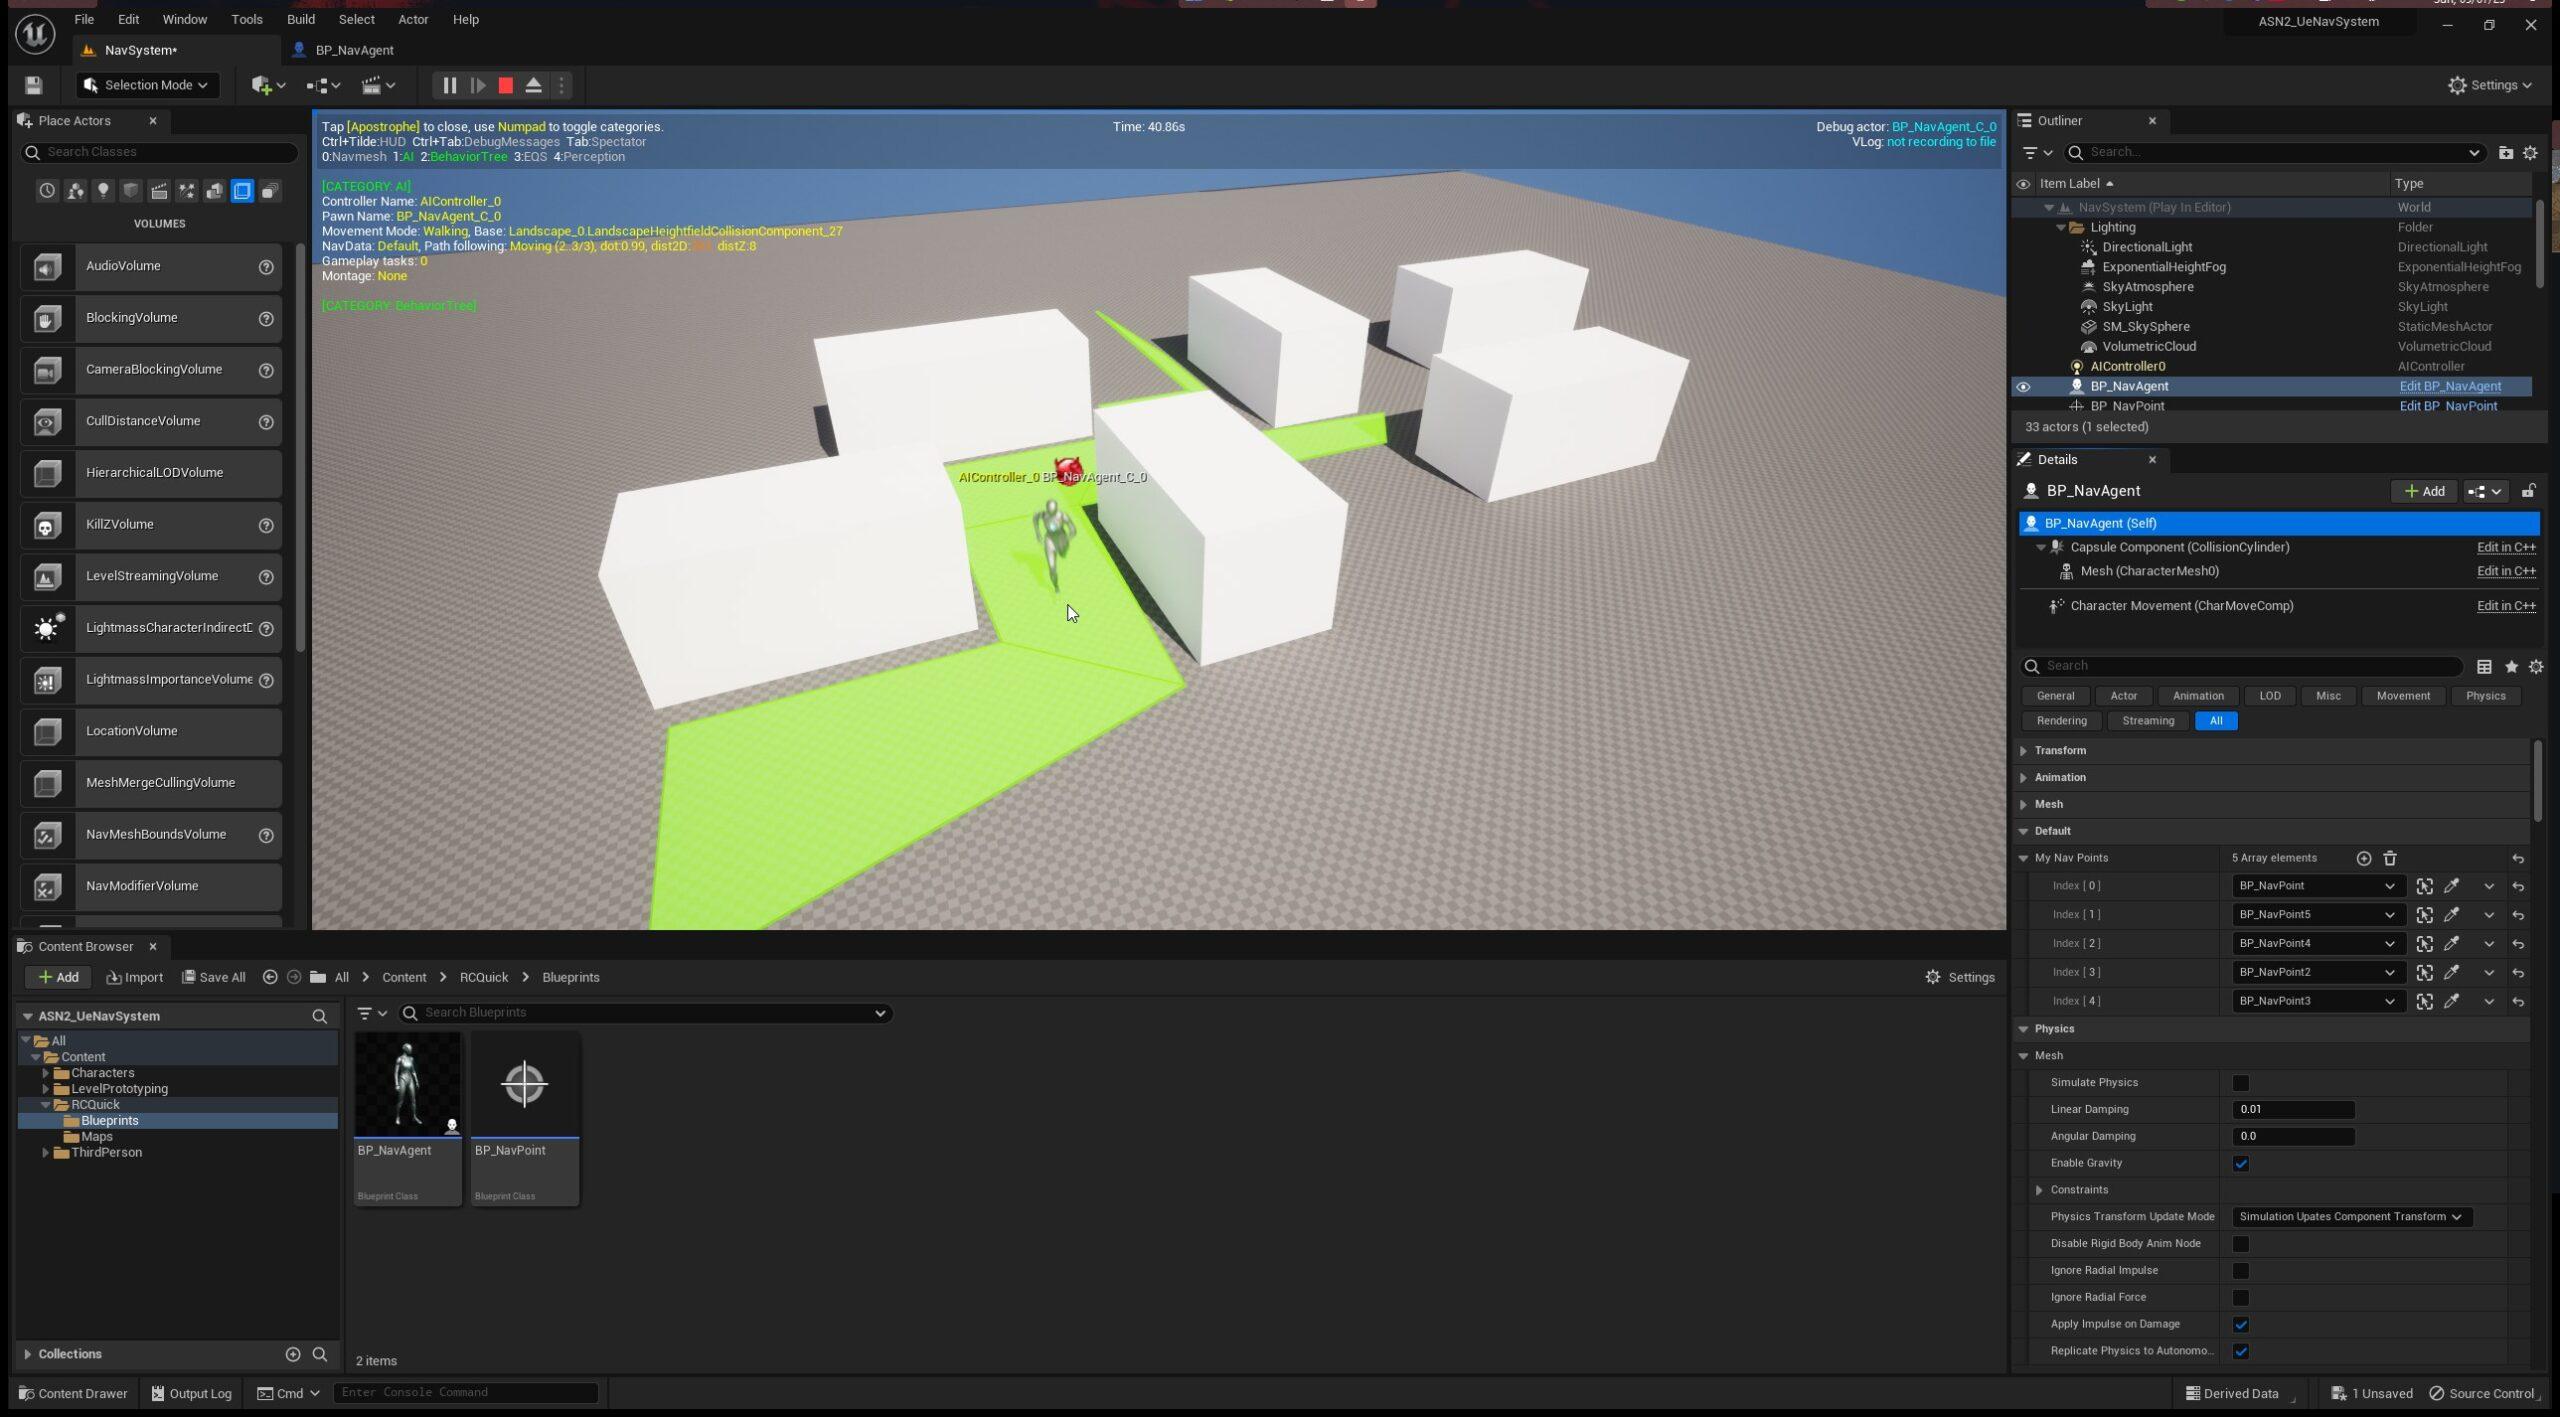Viewport: 2560px width, 1417px height.
Task: Select the Physics filter tab
Action: [x=2485, y=696]
